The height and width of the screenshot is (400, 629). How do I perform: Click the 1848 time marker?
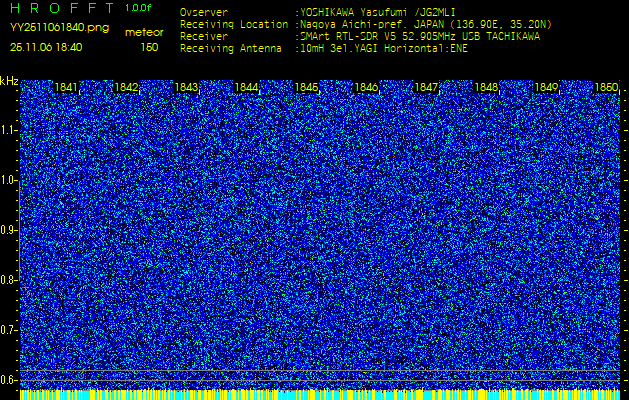pos(486,87)
